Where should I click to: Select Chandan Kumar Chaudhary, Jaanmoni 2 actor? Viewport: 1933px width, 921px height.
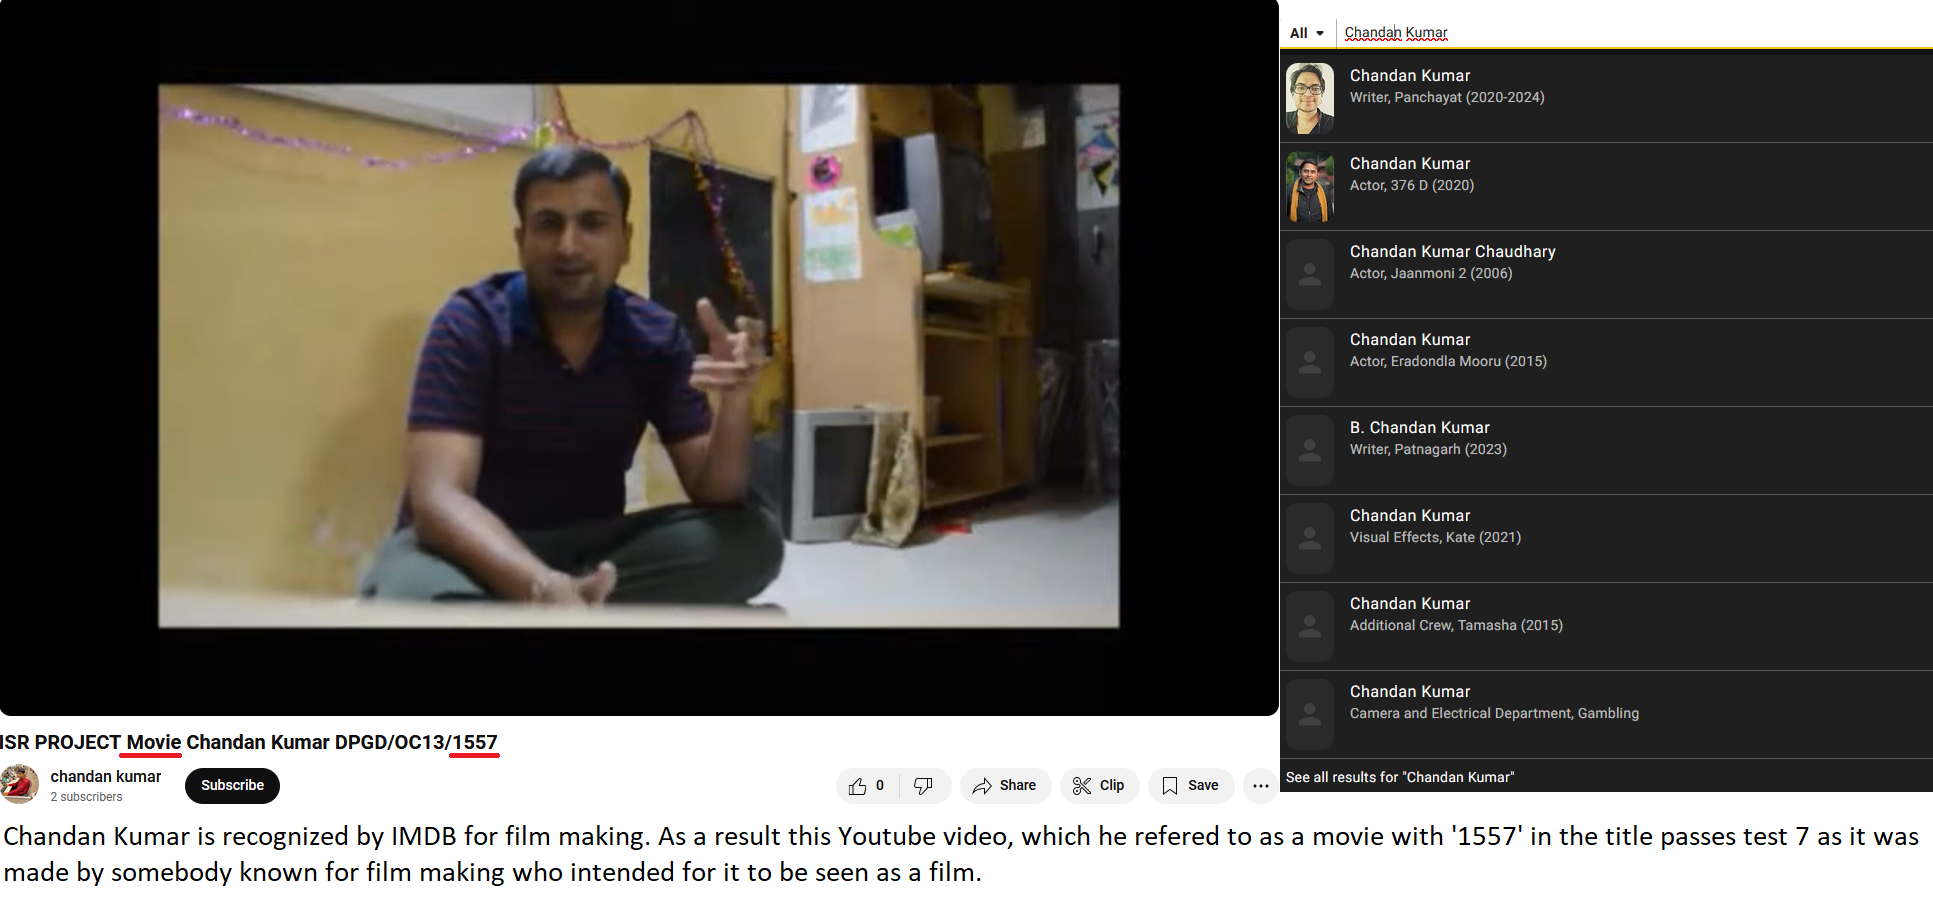1606,274
